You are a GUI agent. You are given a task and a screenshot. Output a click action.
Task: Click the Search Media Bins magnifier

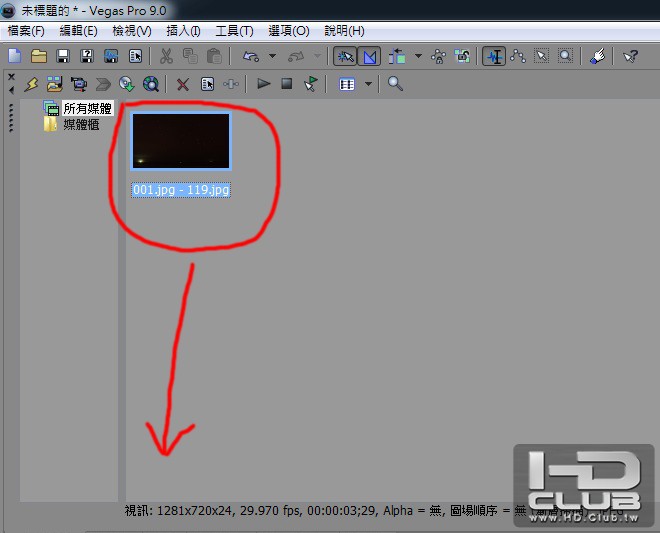click(x=395, y=84)
